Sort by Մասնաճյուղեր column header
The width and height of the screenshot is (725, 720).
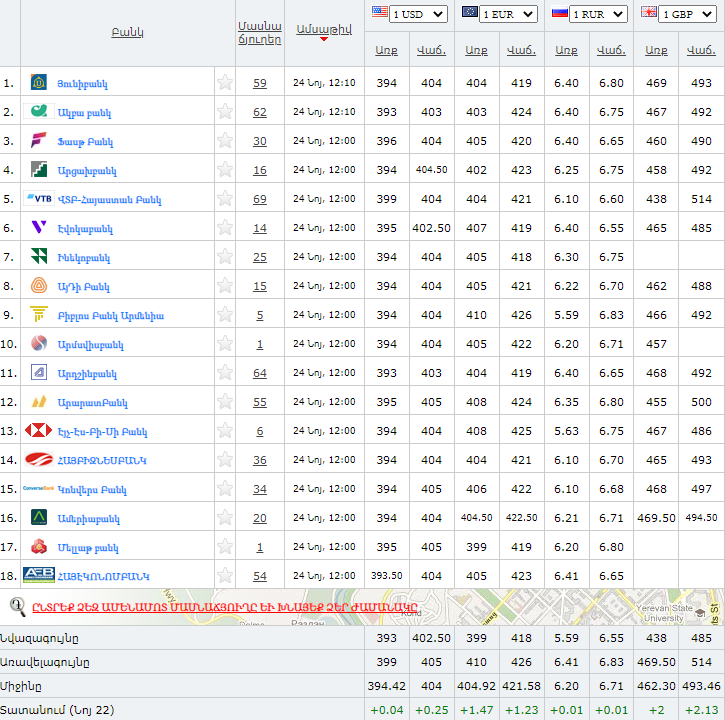260,33
